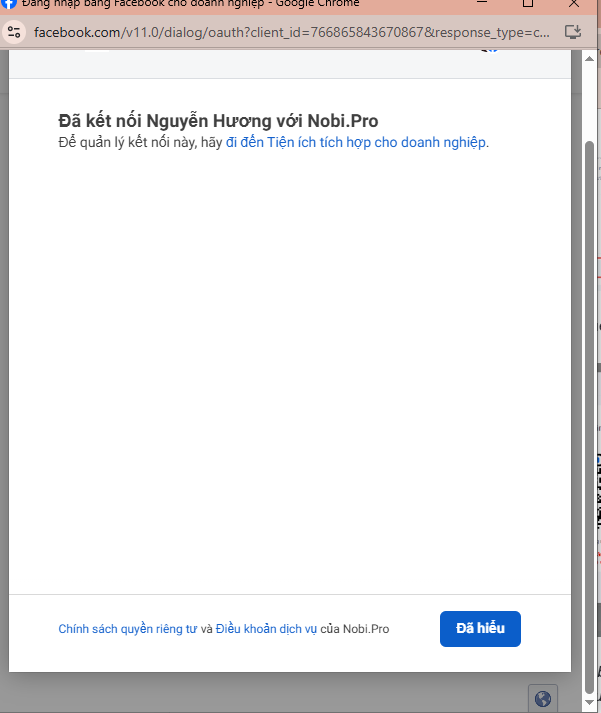Click the "Để quản lý kết nối này" text
This screenshot has height=713, width=601.
140,142
